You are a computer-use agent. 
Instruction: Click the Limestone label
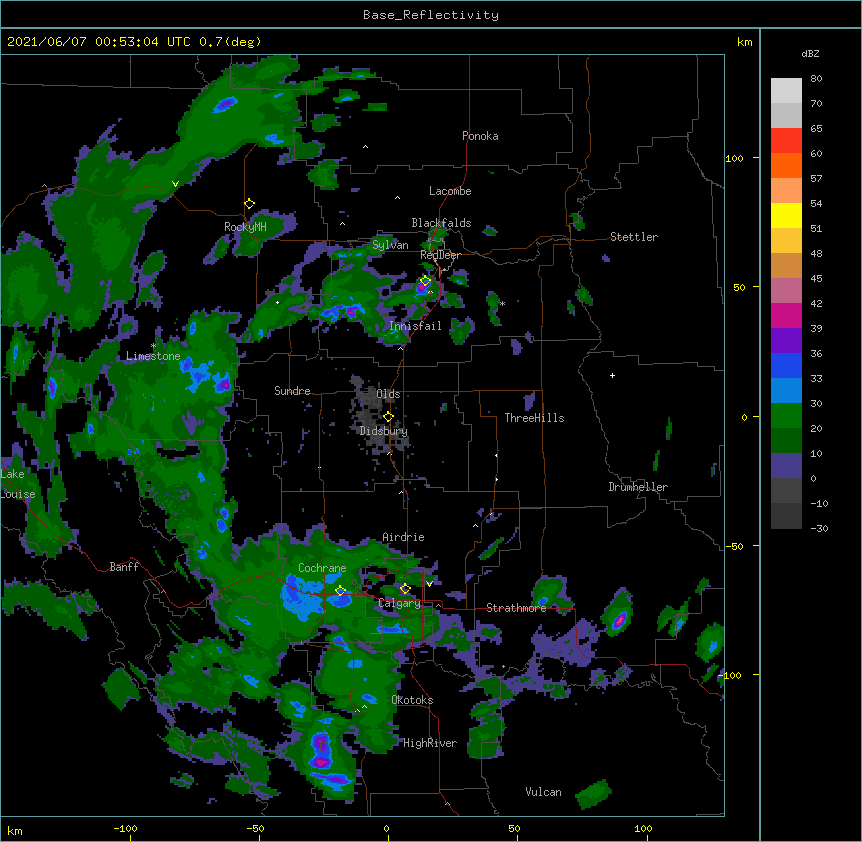153,356
